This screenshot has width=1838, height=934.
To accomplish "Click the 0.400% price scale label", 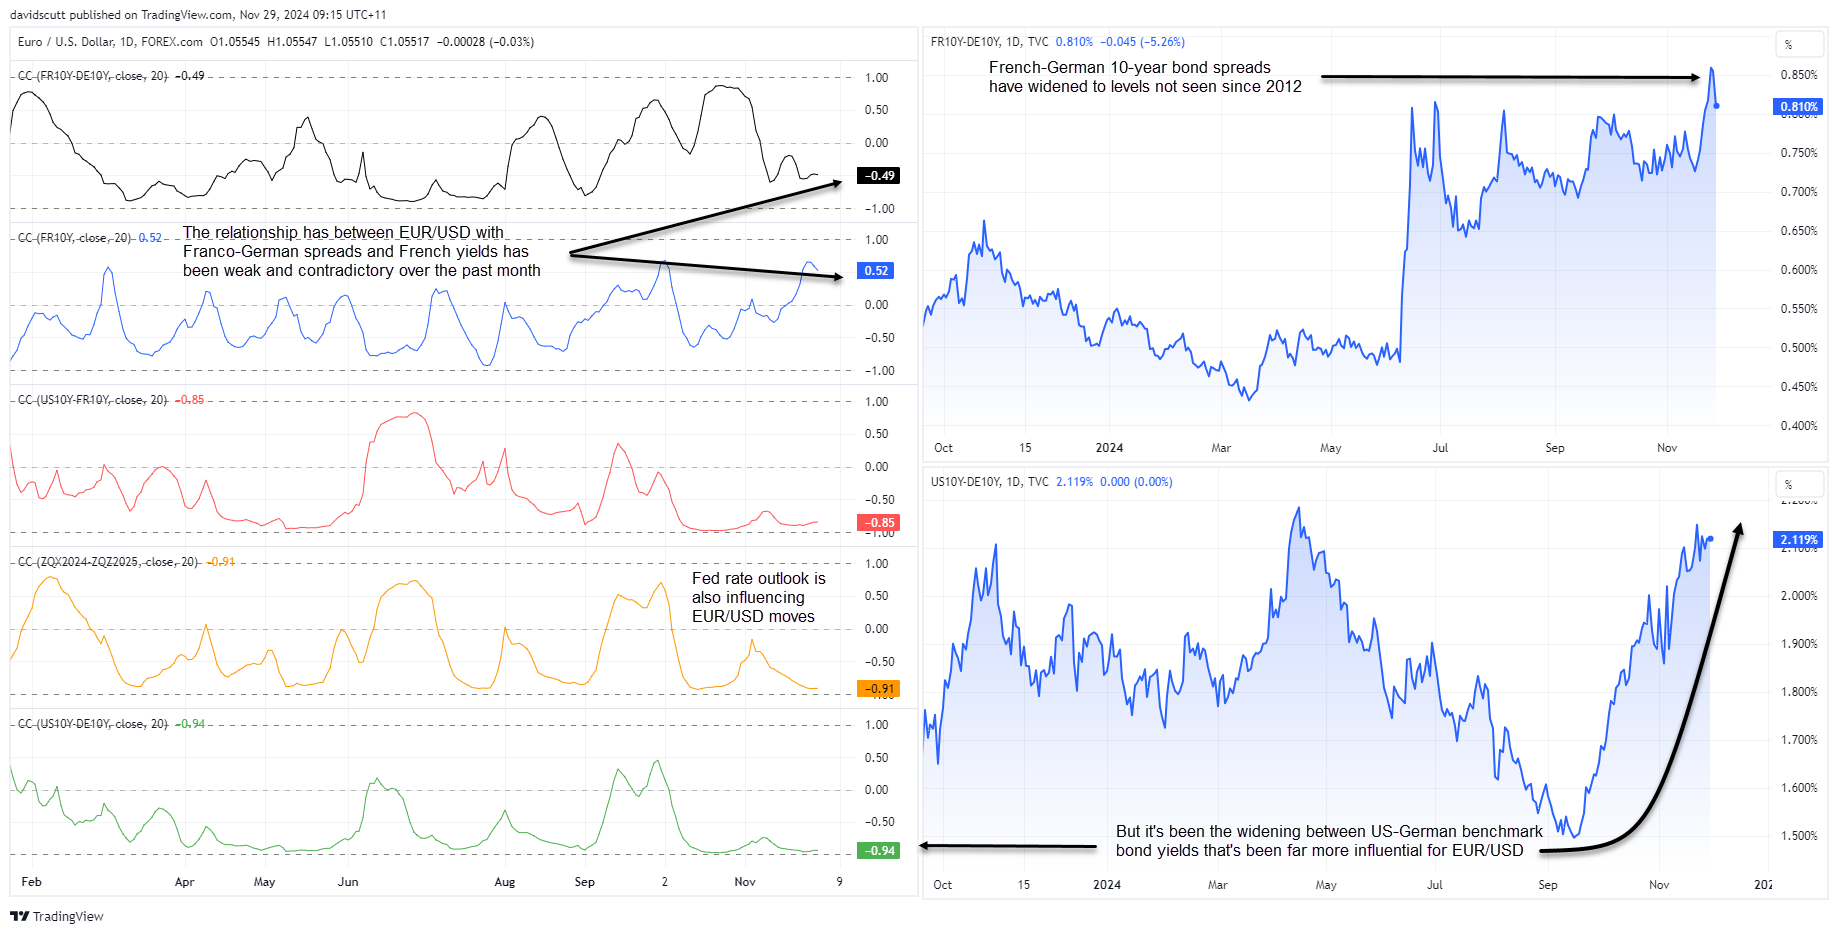I will [1799, 426].
